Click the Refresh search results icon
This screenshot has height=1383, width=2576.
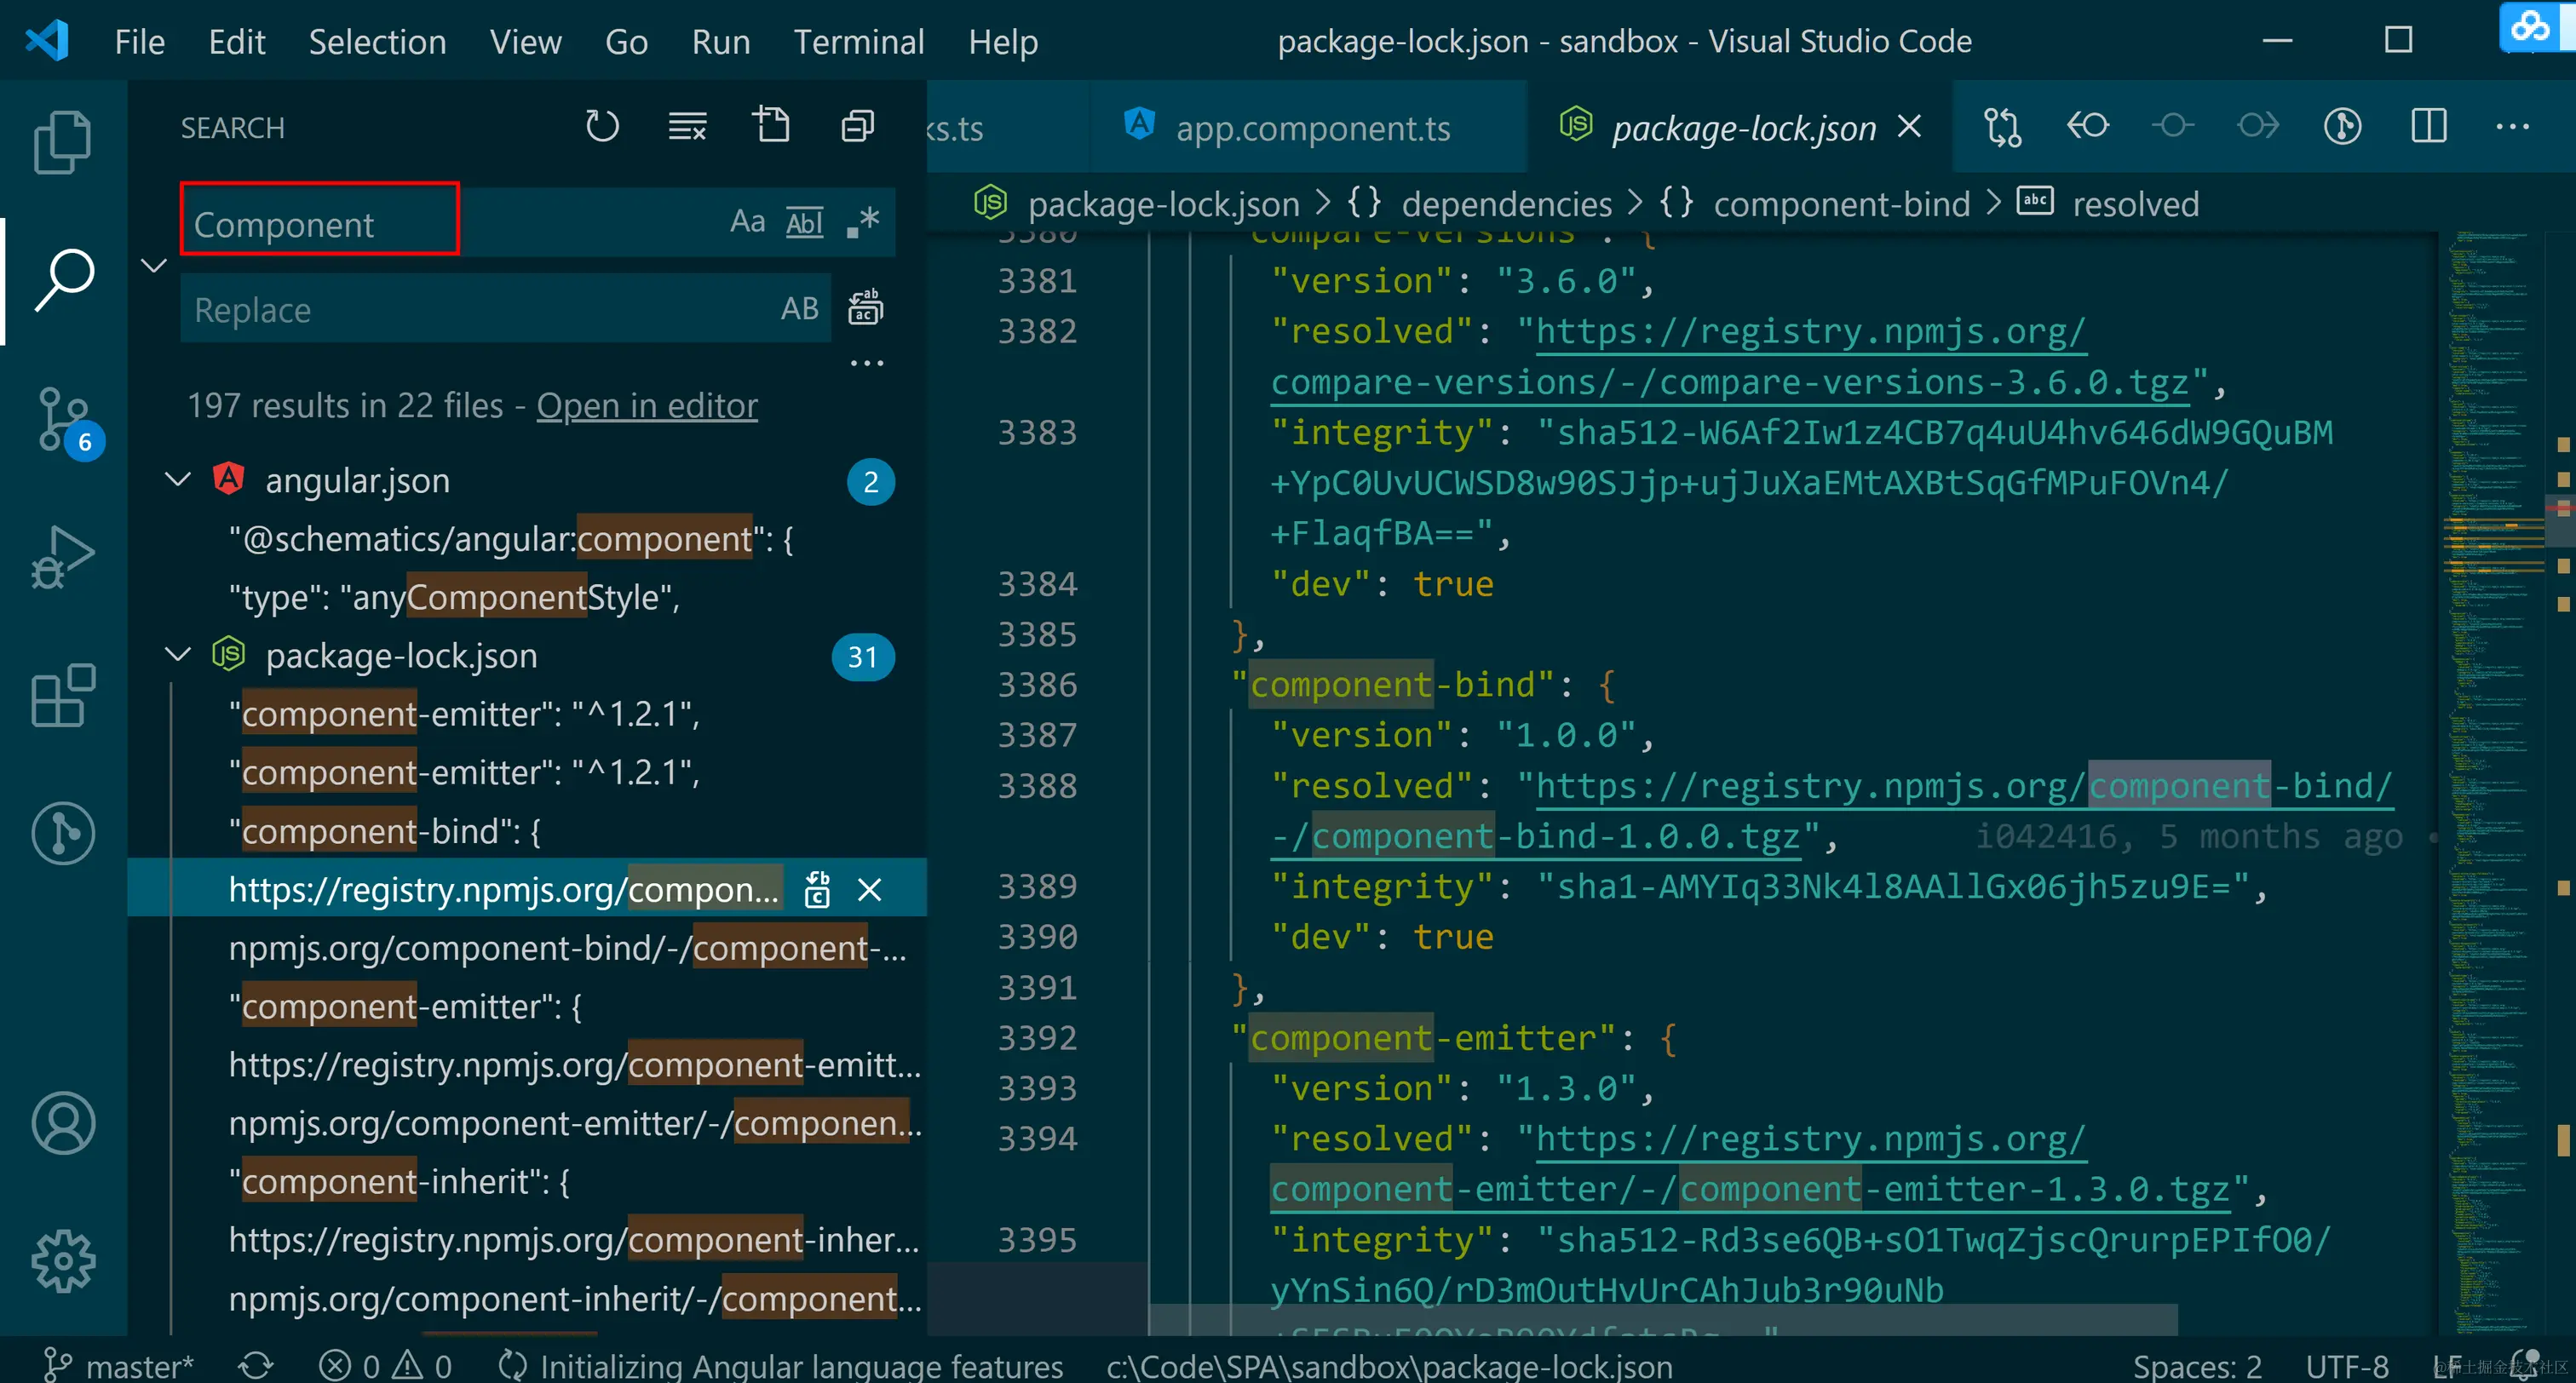(x=602, y=127)
